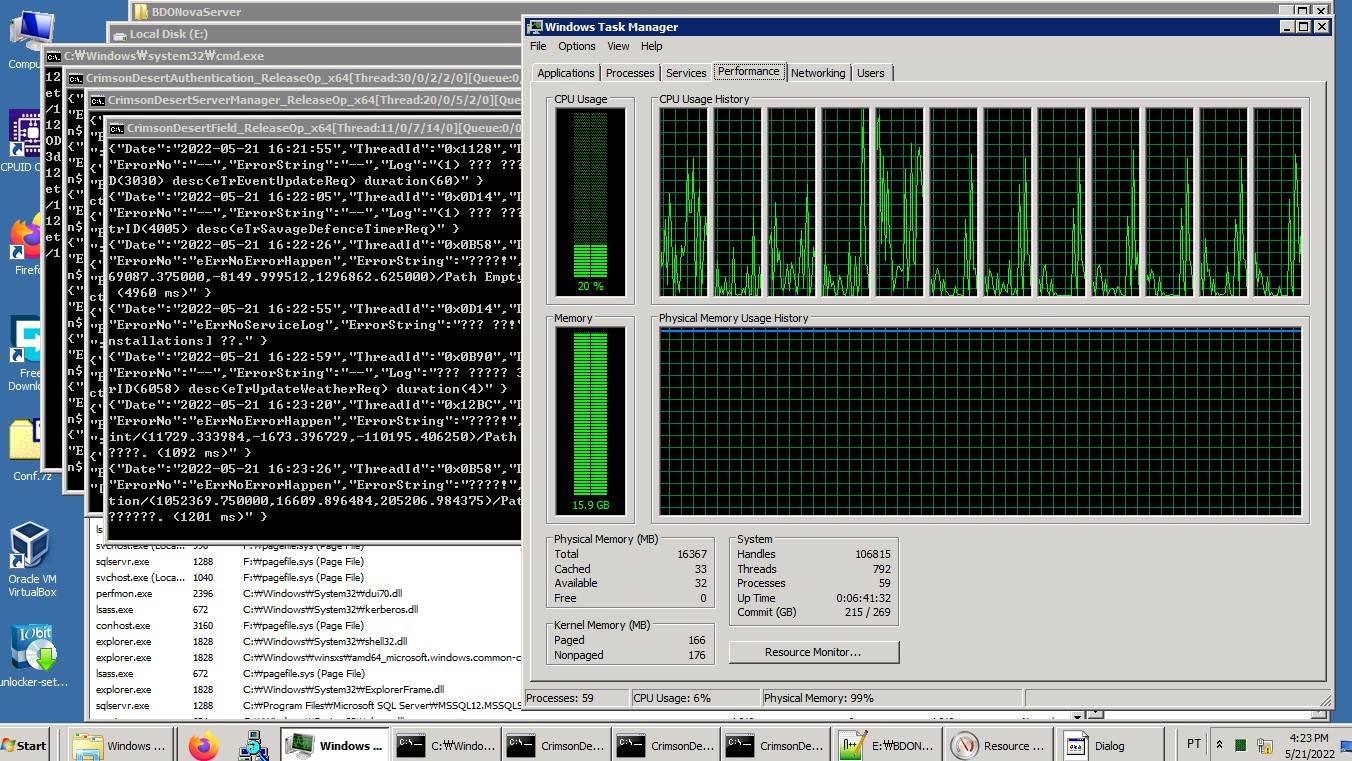Click the Physical Memory 99% status text
Image resolution: width=1352 pixels, height=761 pixels.
click(x=818, y=698)
